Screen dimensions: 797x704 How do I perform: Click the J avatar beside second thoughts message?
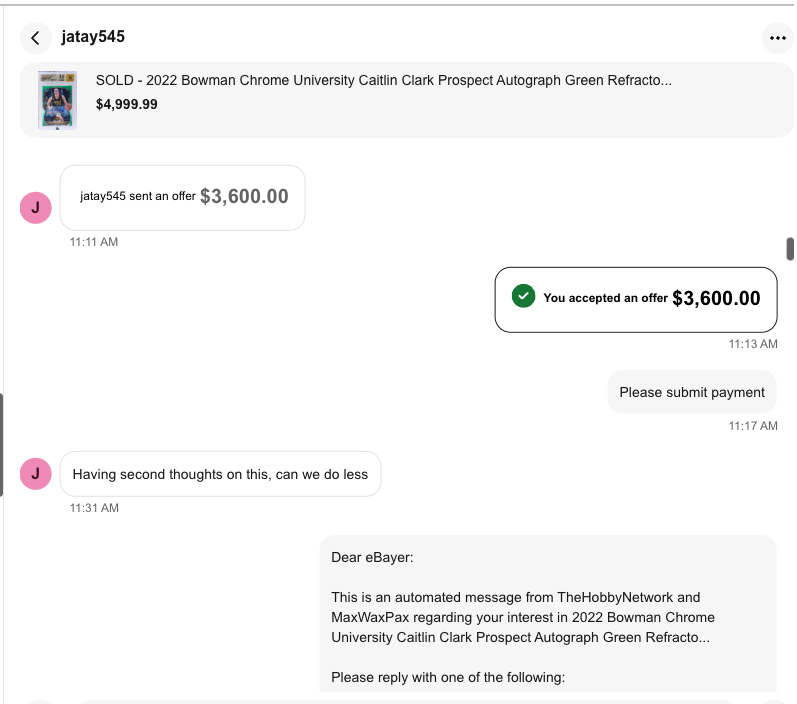pos(36,473)
